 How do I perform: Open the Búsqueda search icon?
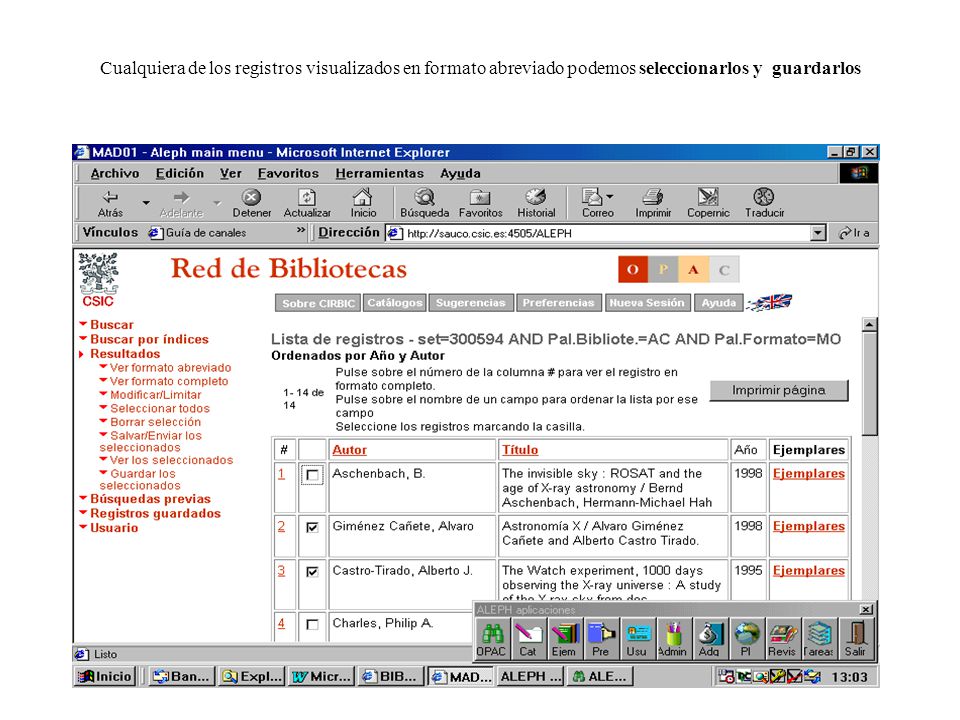coord(424,197)
